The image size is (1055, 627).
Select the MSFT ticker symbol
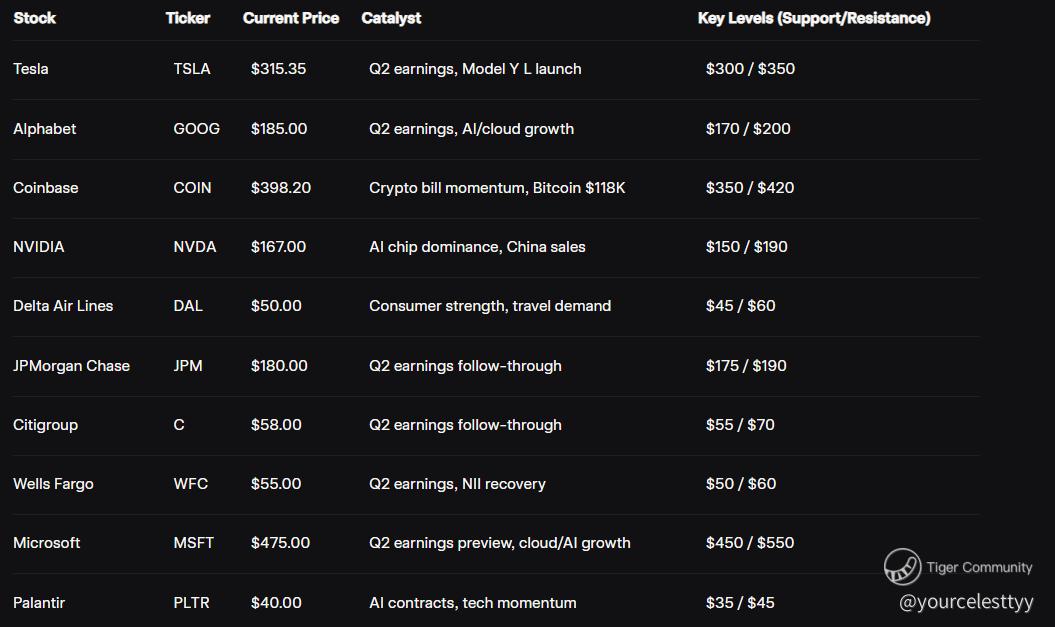click(193, 543)
